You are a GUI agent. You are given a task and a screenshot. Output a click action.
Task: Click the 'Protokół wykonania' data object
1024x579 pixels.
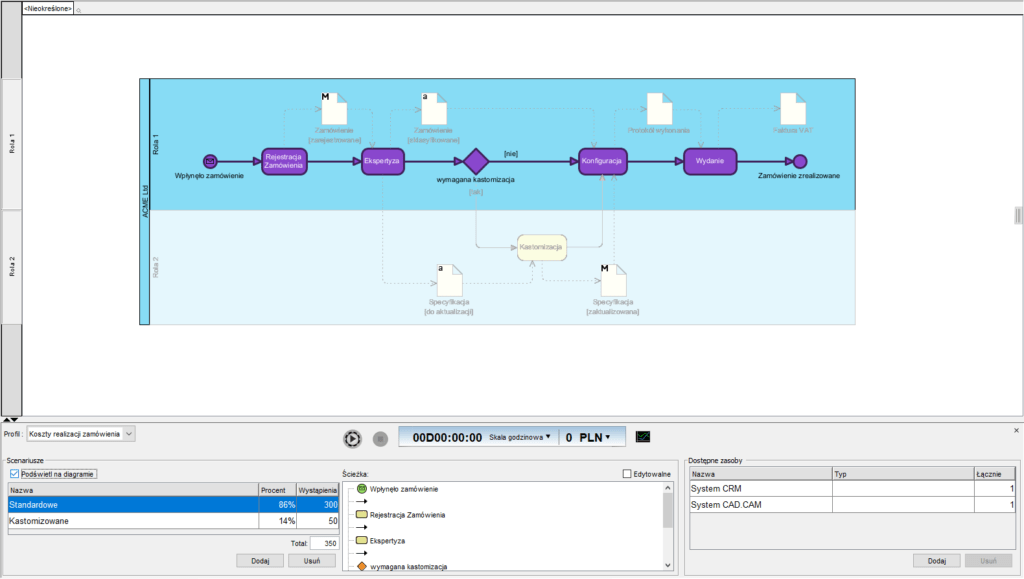click(659, 108)
